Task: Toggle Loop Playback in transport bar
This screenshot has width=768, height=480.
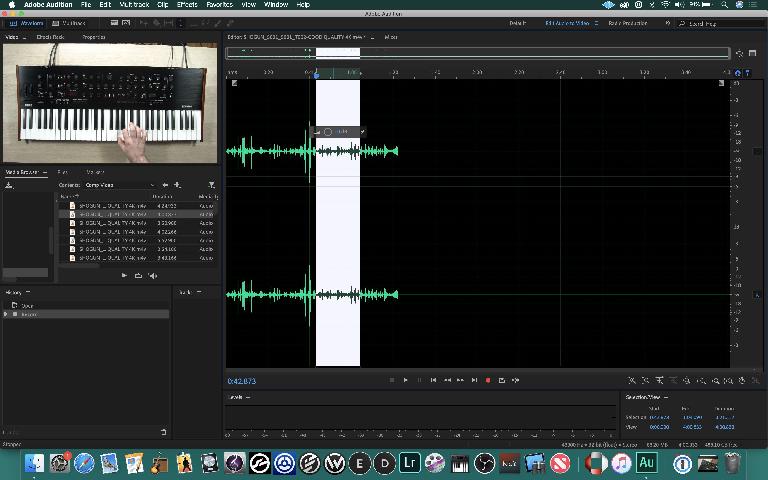Action: pyautogui.click(x=502, y=380)
